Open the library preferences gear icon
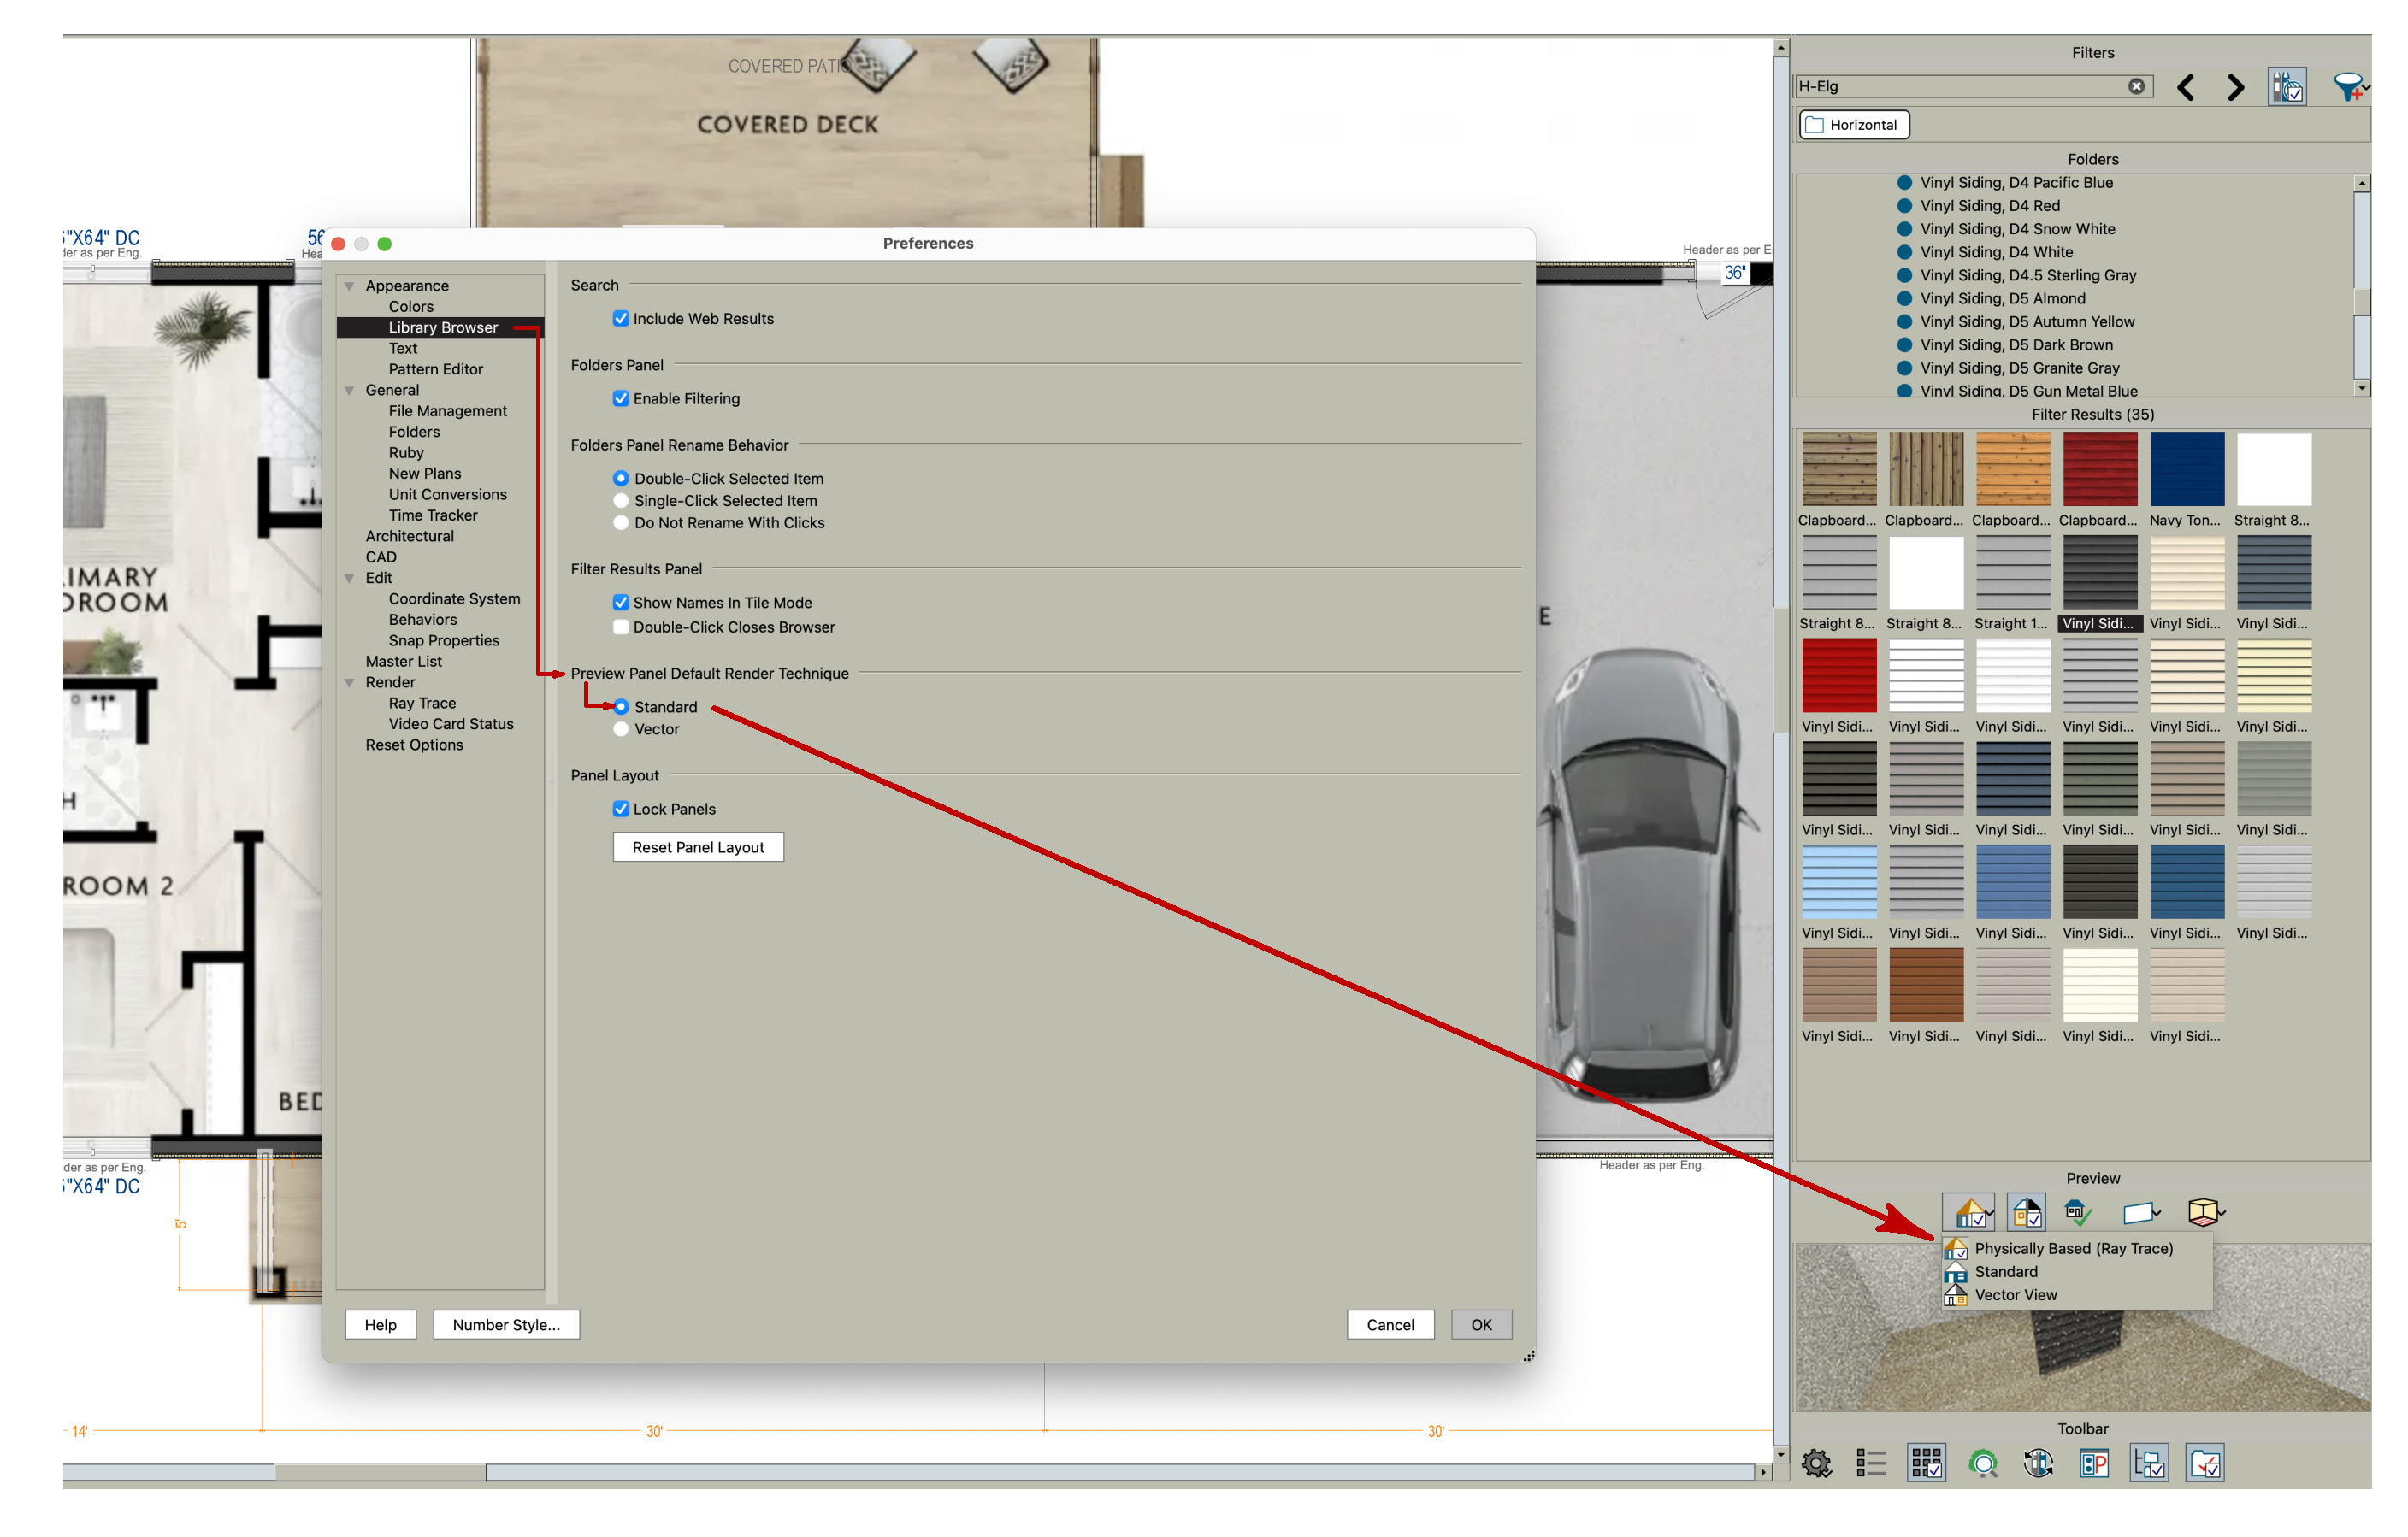The width and height of the screenshot is (2408, 1537). pos(1816,1463)
